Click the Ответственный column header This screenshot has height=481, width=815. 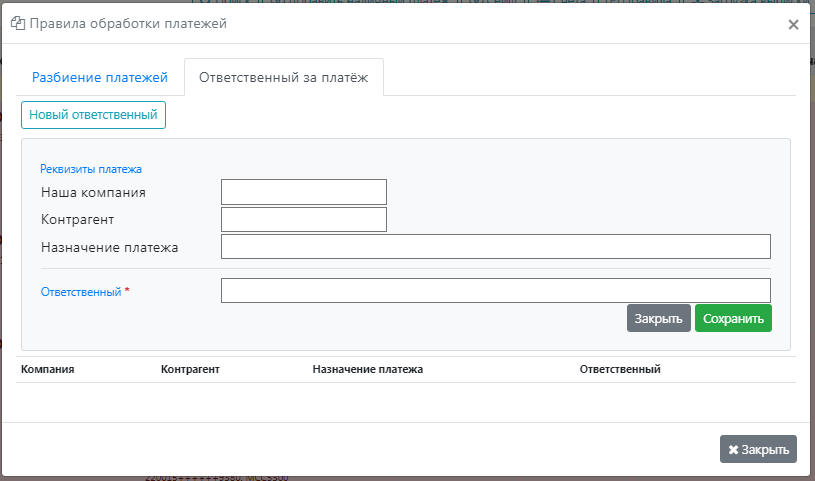point(620,369)
